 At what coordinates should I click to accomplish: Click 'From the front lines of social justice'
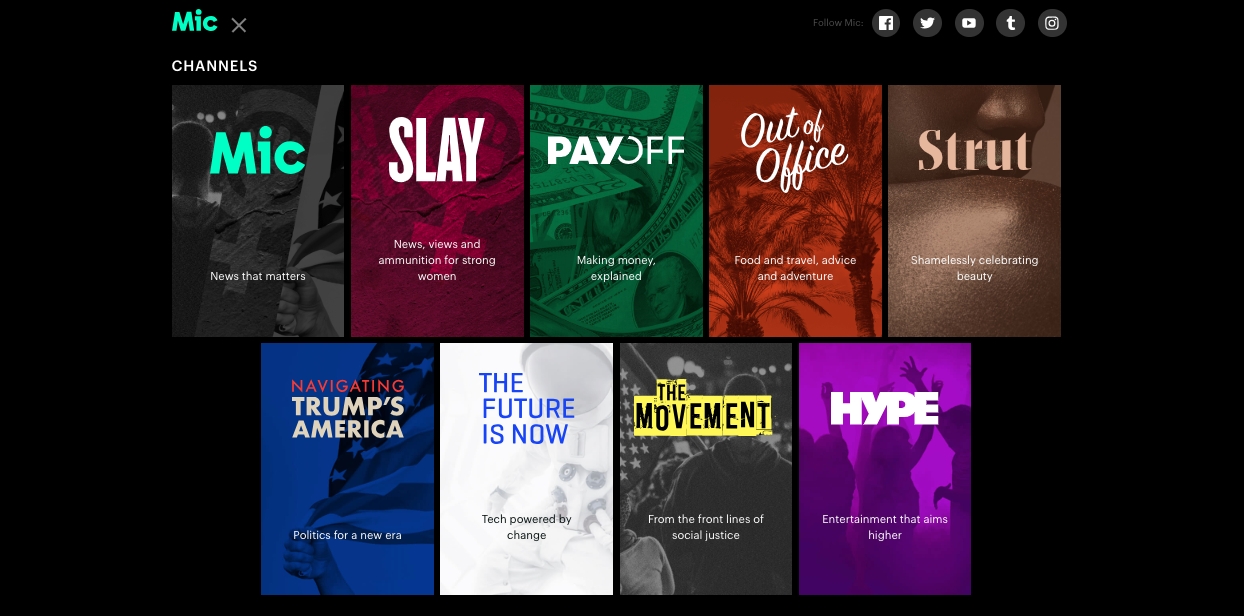[x=706, y=527]
